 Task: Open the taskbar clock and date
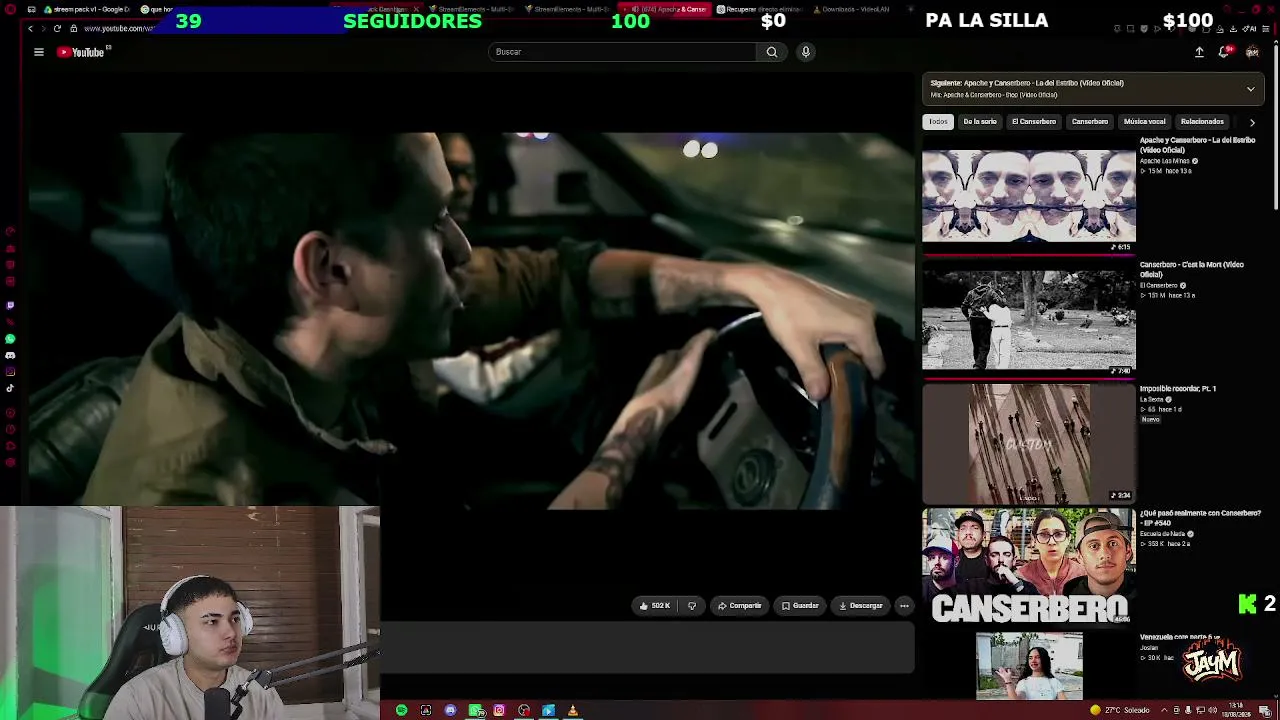click(1238, 710)
